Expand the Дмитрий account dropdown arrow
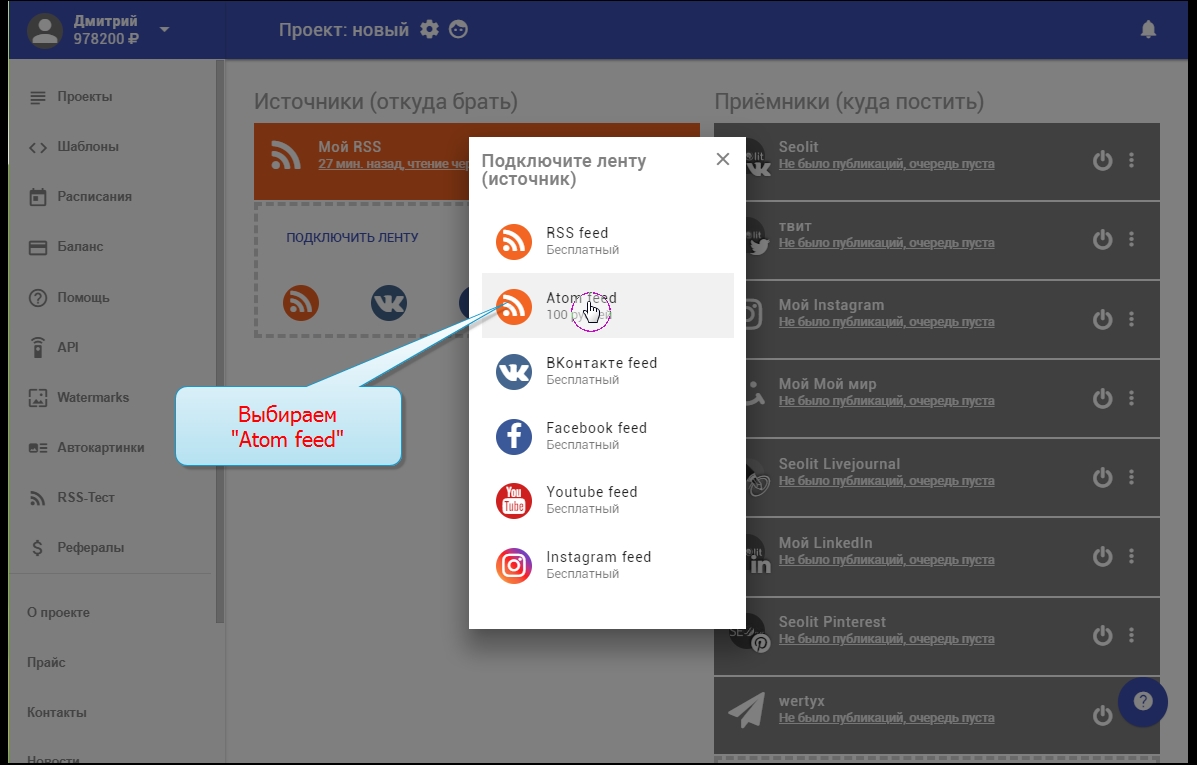The height and width of the screenshot is (765, 1197). [x=165, y=29]
